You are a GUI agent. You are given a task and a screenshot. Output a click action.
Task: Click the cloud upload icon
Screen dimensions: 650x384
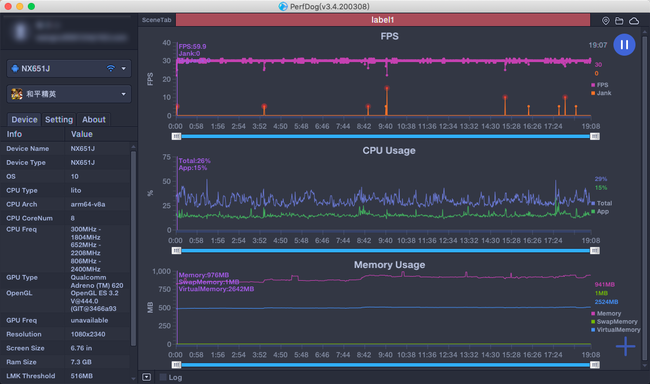click(x=634, y=21)
